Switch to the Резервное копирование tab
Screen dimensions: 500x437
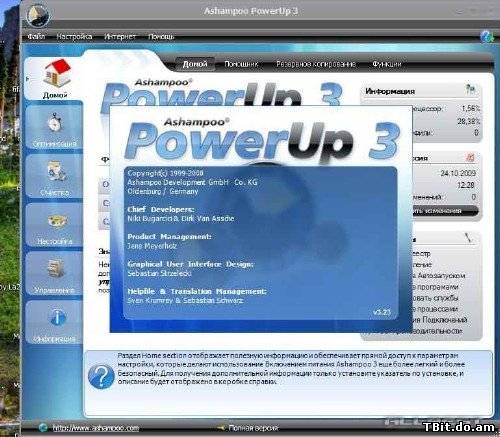tap(315, 64)
